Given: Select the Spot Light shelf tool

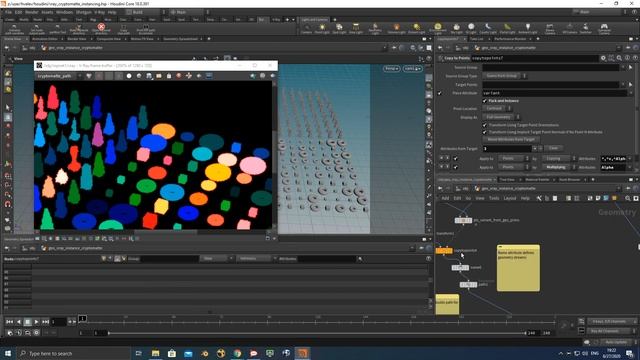Looking at the screenshot, I should [x=339, y=29].
